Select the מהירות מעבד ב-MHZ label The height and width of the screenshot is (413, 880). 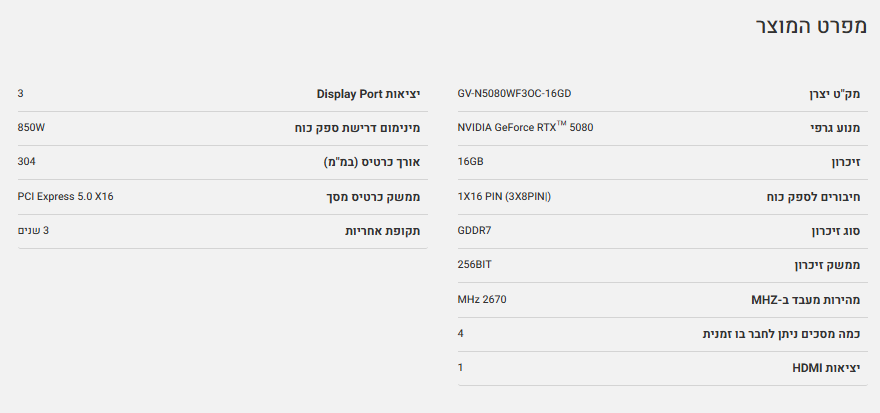[x=809, y=299]
